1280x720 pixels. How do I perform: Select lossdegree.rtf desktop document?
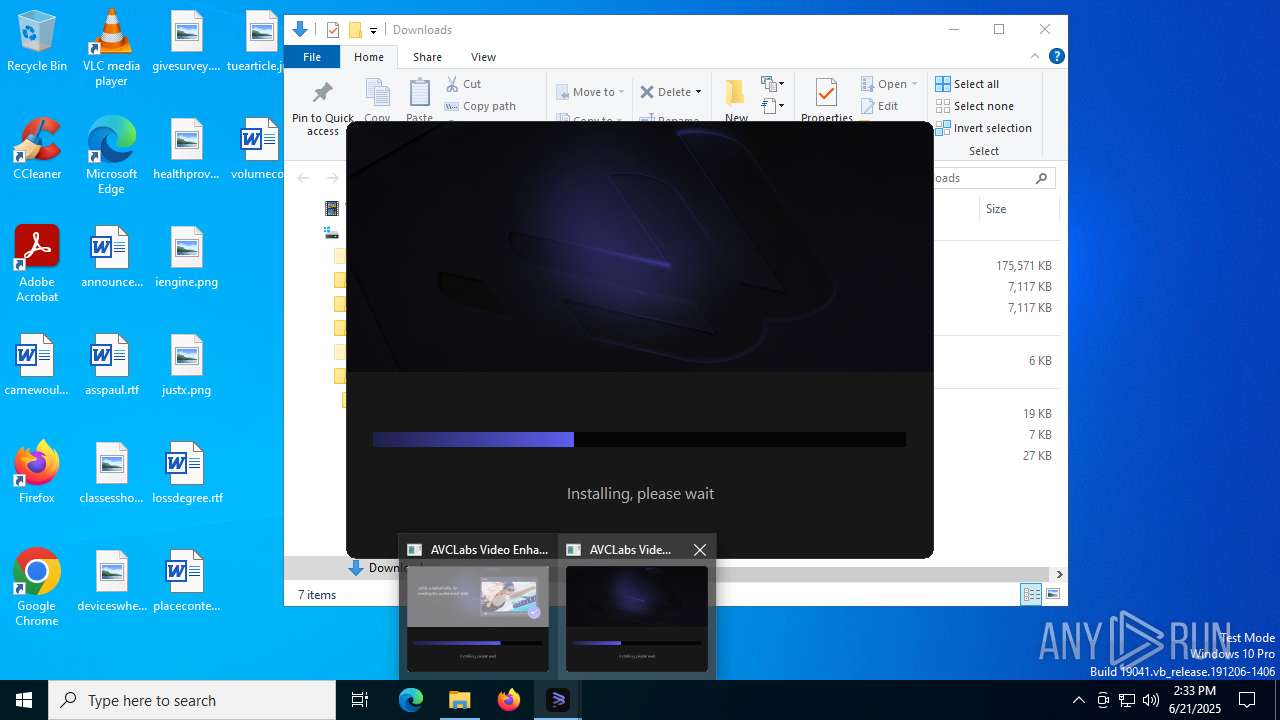pos(187,474)
